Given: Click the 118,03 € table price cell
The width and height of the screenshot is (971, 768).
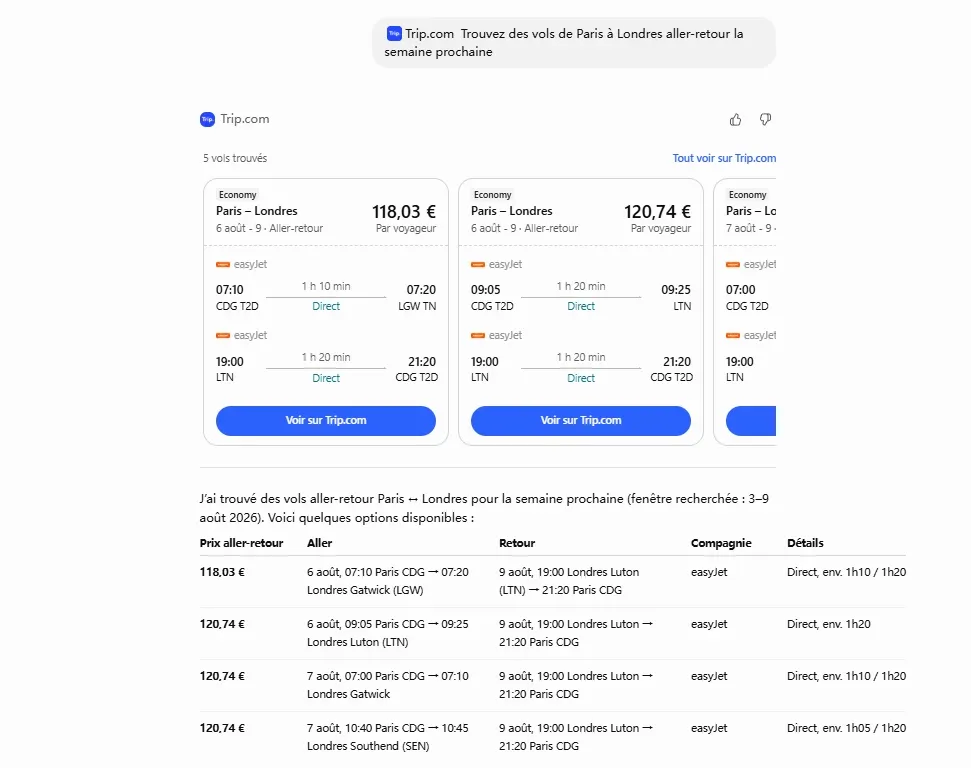Looking at the screenshot, I should (222, 572).
